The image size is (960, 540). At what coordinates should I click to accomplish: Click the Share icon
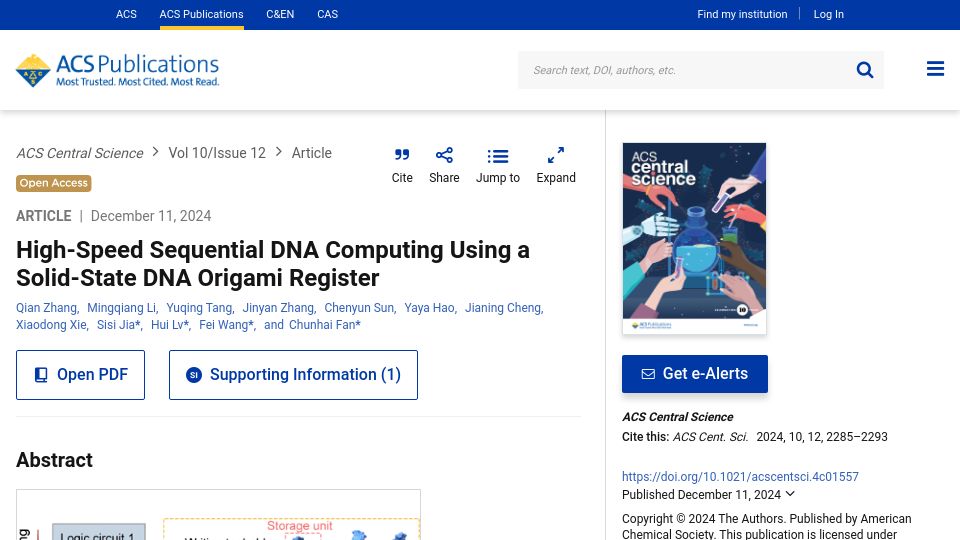(444, 155)
